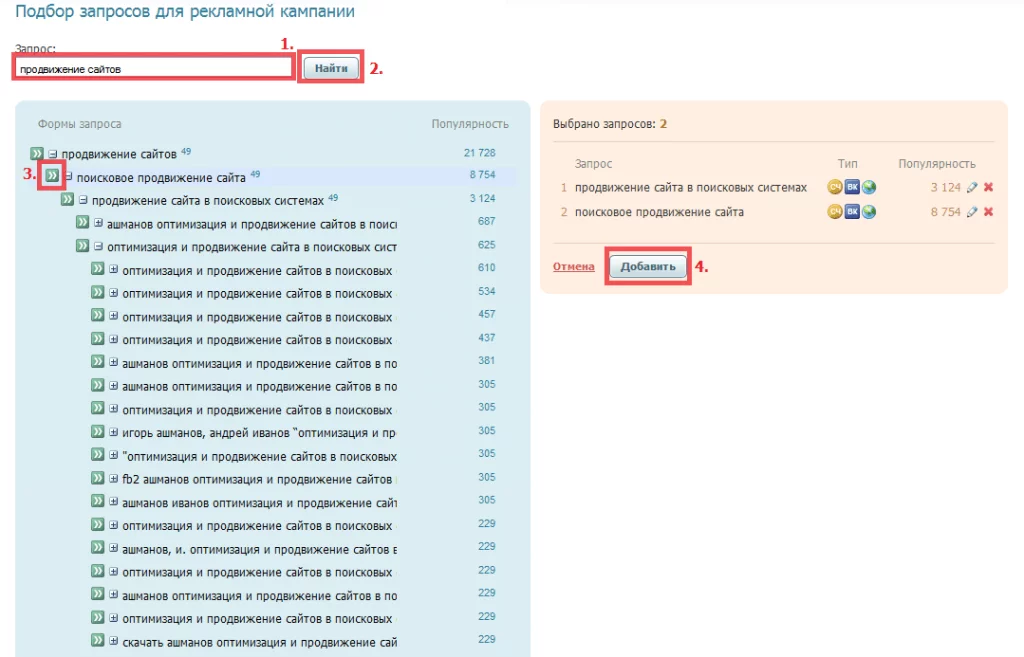Screen dimensions: 1024x657
Task: Click the blue ВК type icon in row 2
Action: (x=852, y=212)
